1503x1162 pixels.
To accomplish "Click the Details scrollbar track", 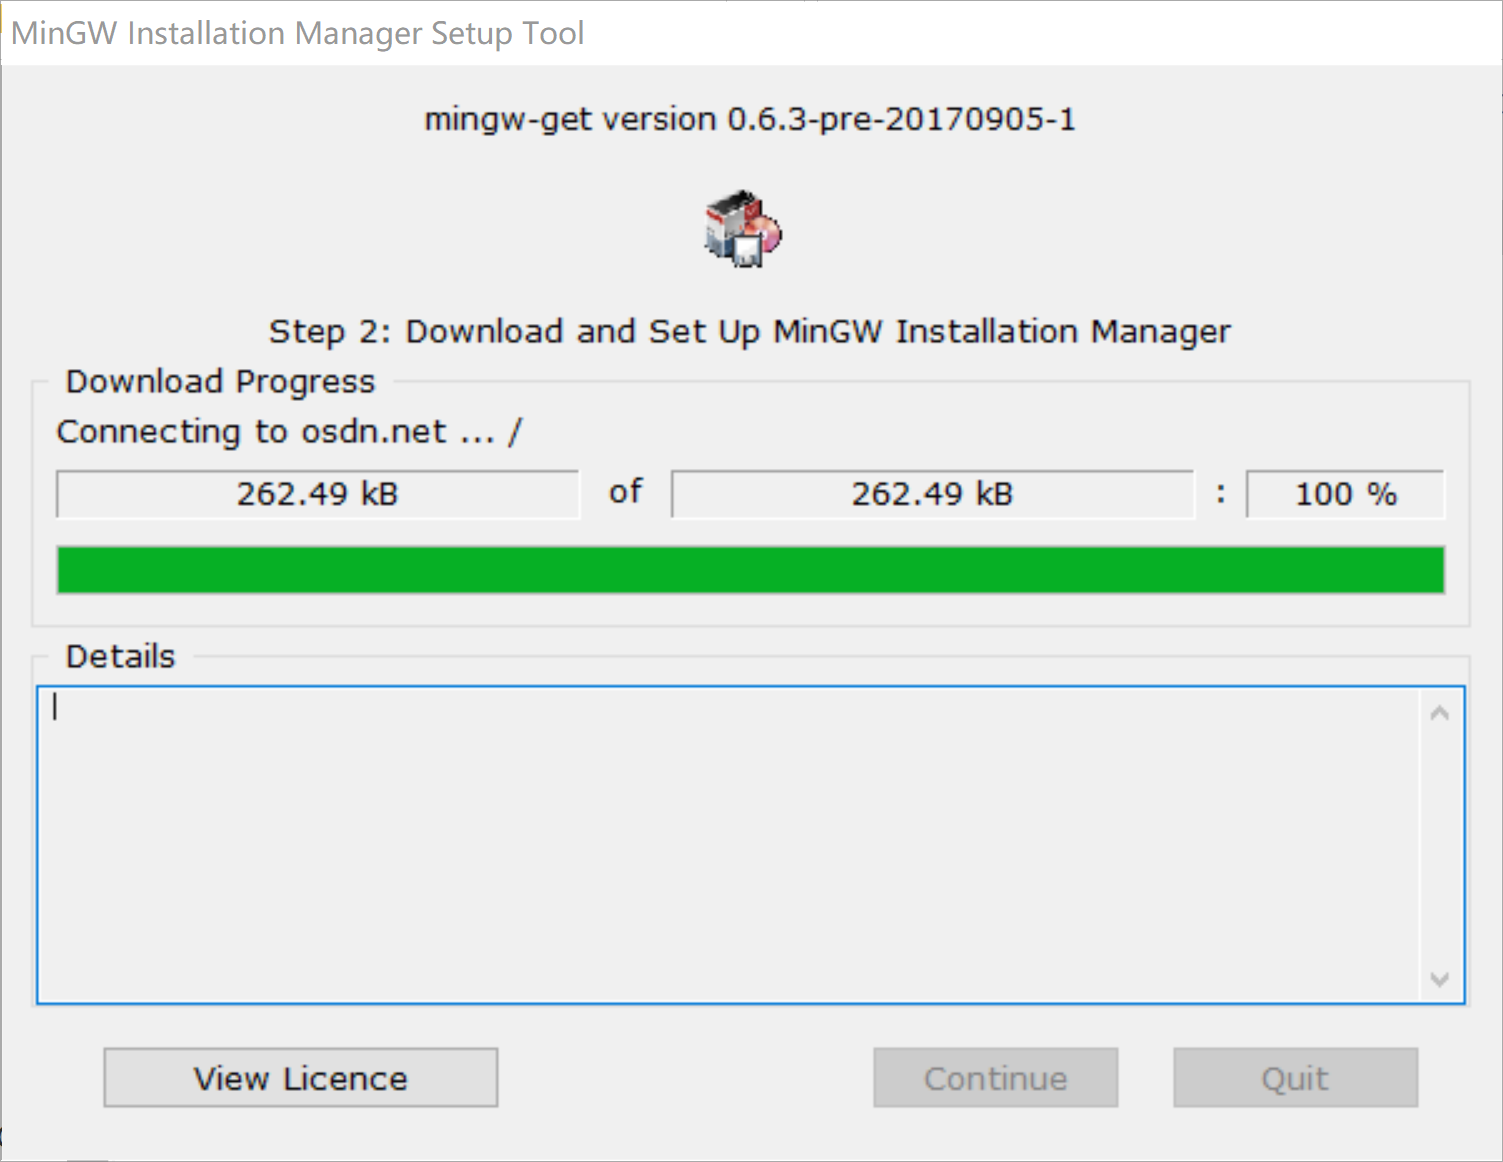I will (x=1440, y=846).
